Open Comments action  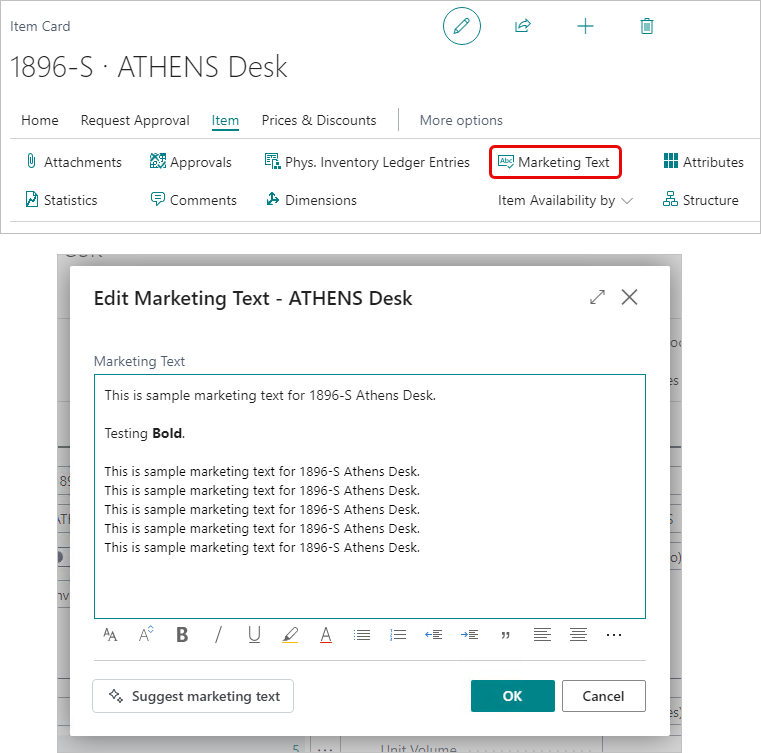[x=193, y=200]
